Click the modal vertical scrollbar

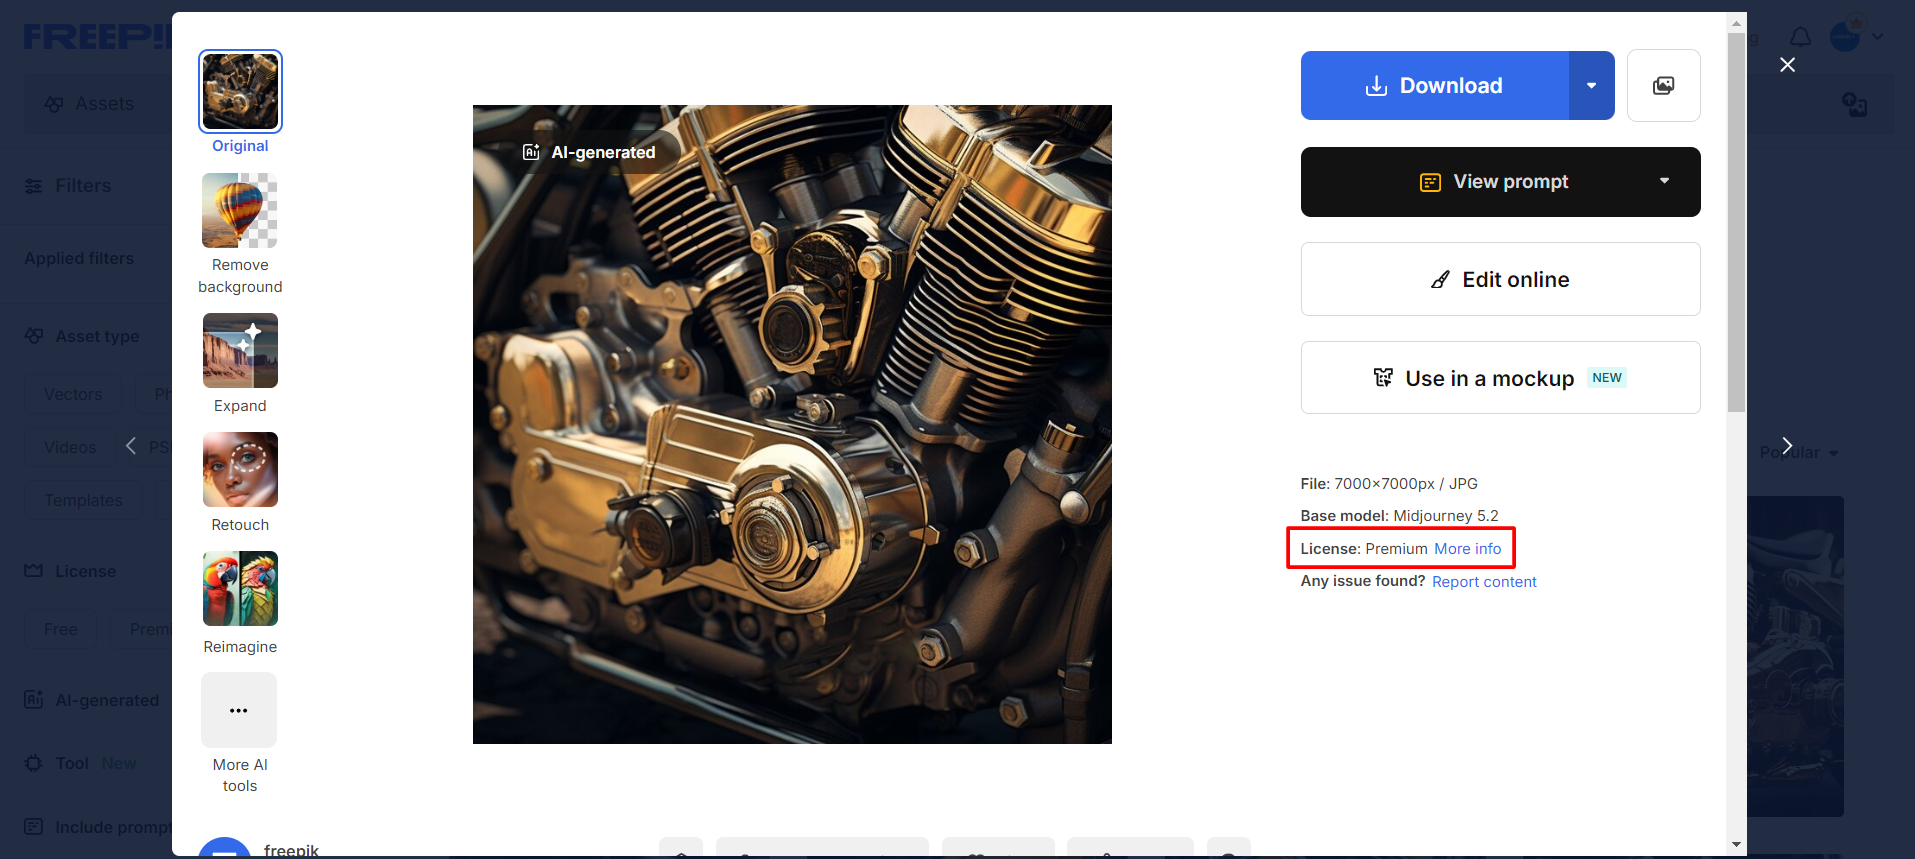click(x=1736, y=220)
